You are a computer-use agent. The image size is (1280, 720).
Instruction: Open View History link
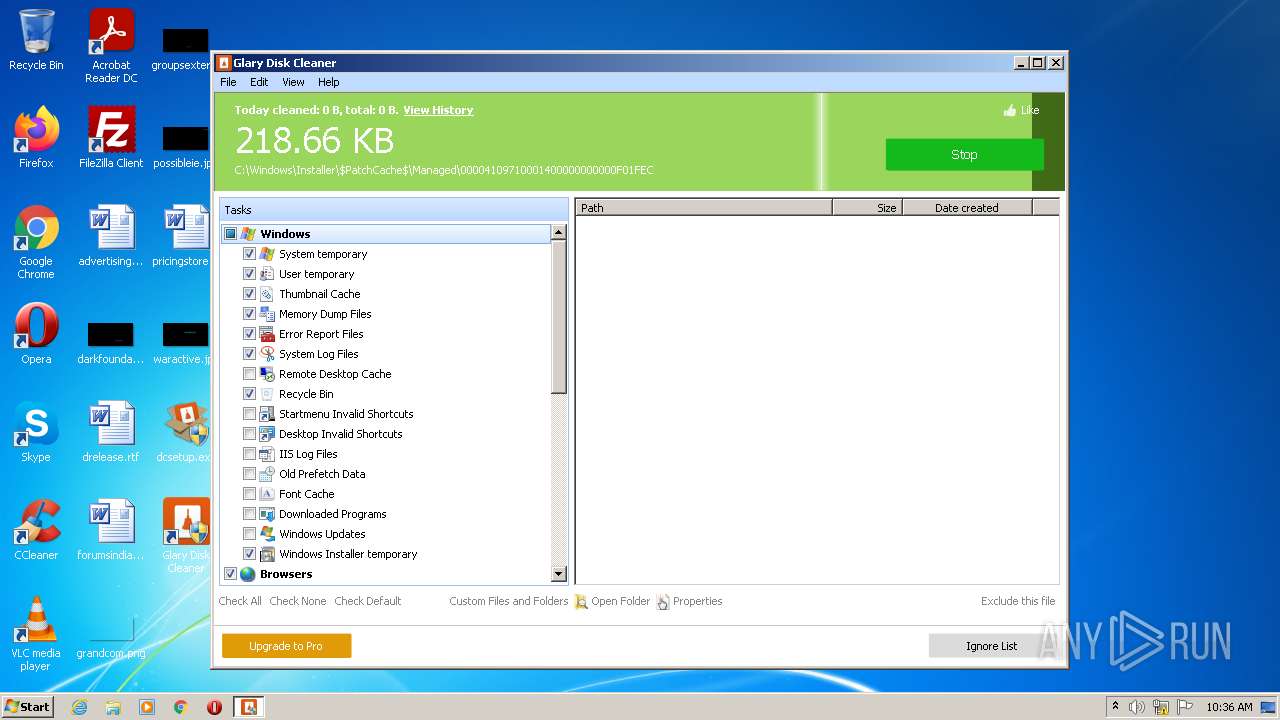coord(438,110)
